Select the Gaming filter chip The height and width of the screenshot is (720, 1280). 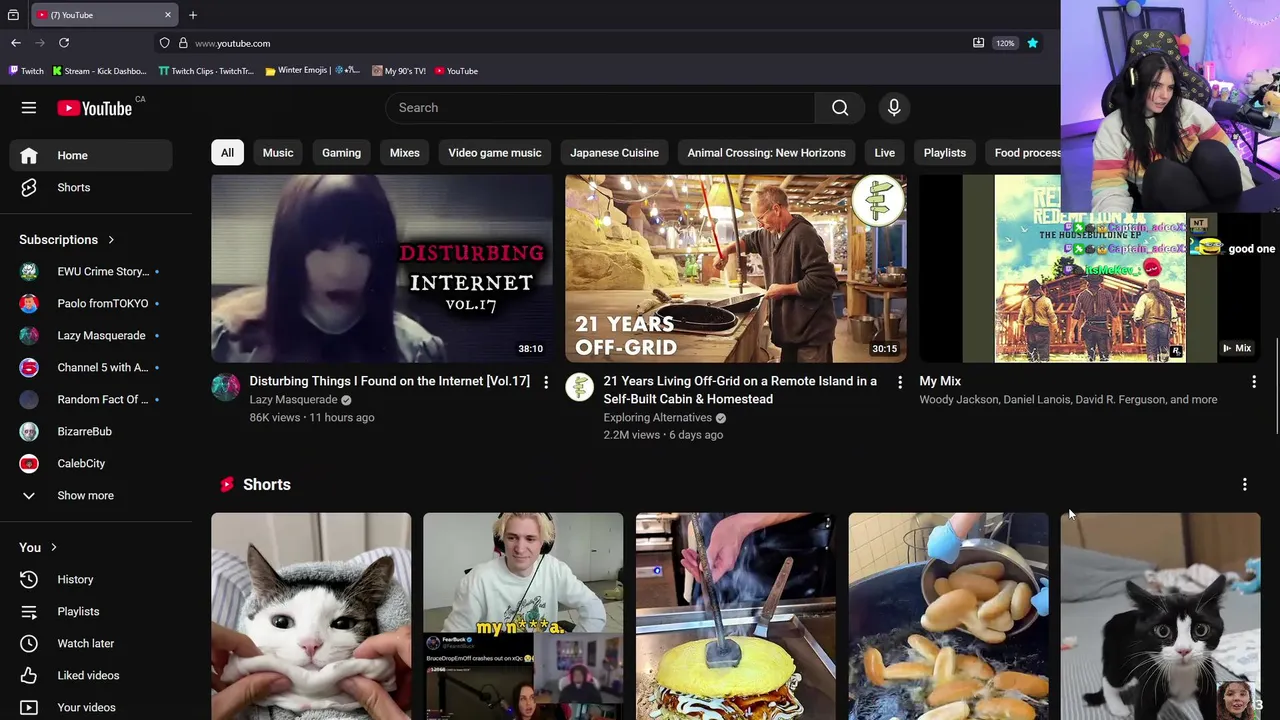[x=341, y=153]
